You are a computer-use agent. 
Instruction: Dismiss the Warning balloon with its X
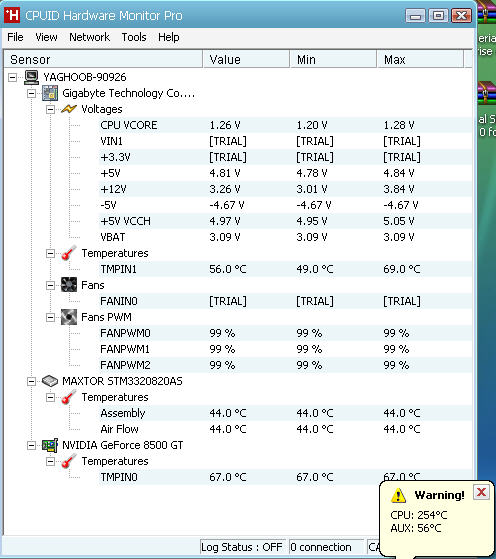pyautogui.click(x=481, y=492)
